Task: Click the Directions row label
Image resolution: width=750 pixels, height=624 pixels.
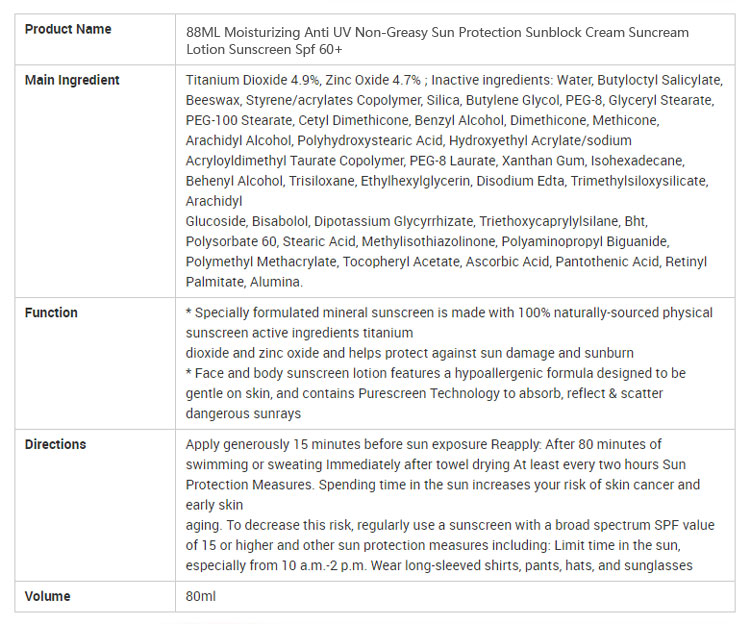Action: click(x=55, y=444)
